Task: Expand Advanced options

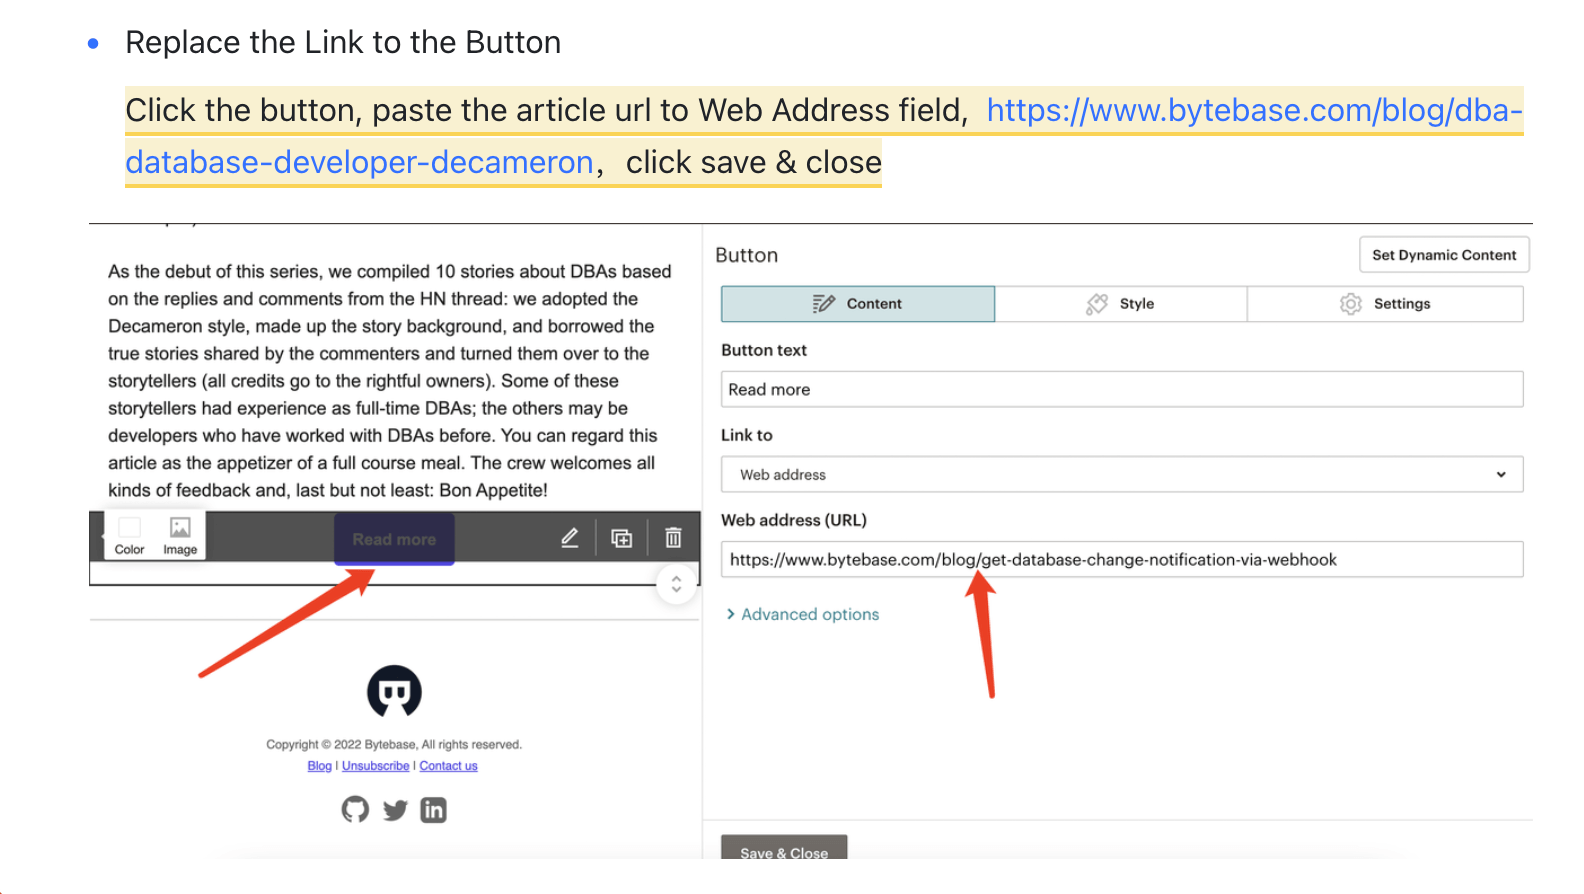Action: 803,614
